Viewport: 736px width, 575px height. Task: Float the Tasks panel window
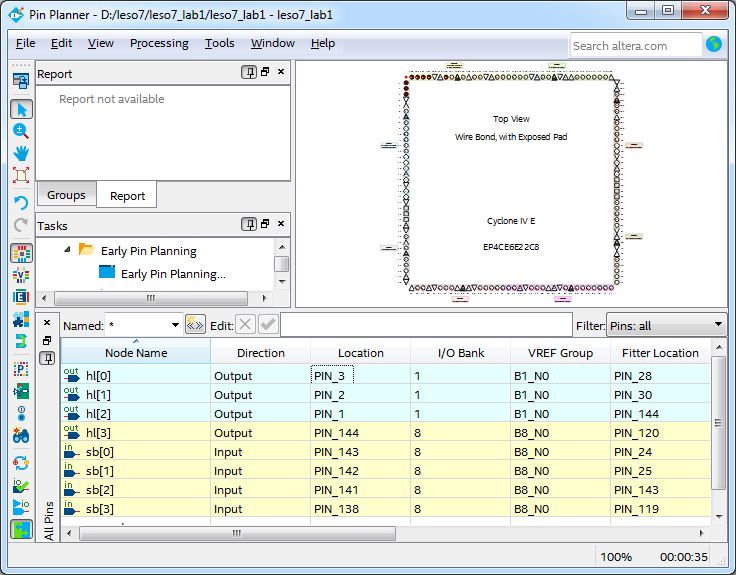[265, 224]
